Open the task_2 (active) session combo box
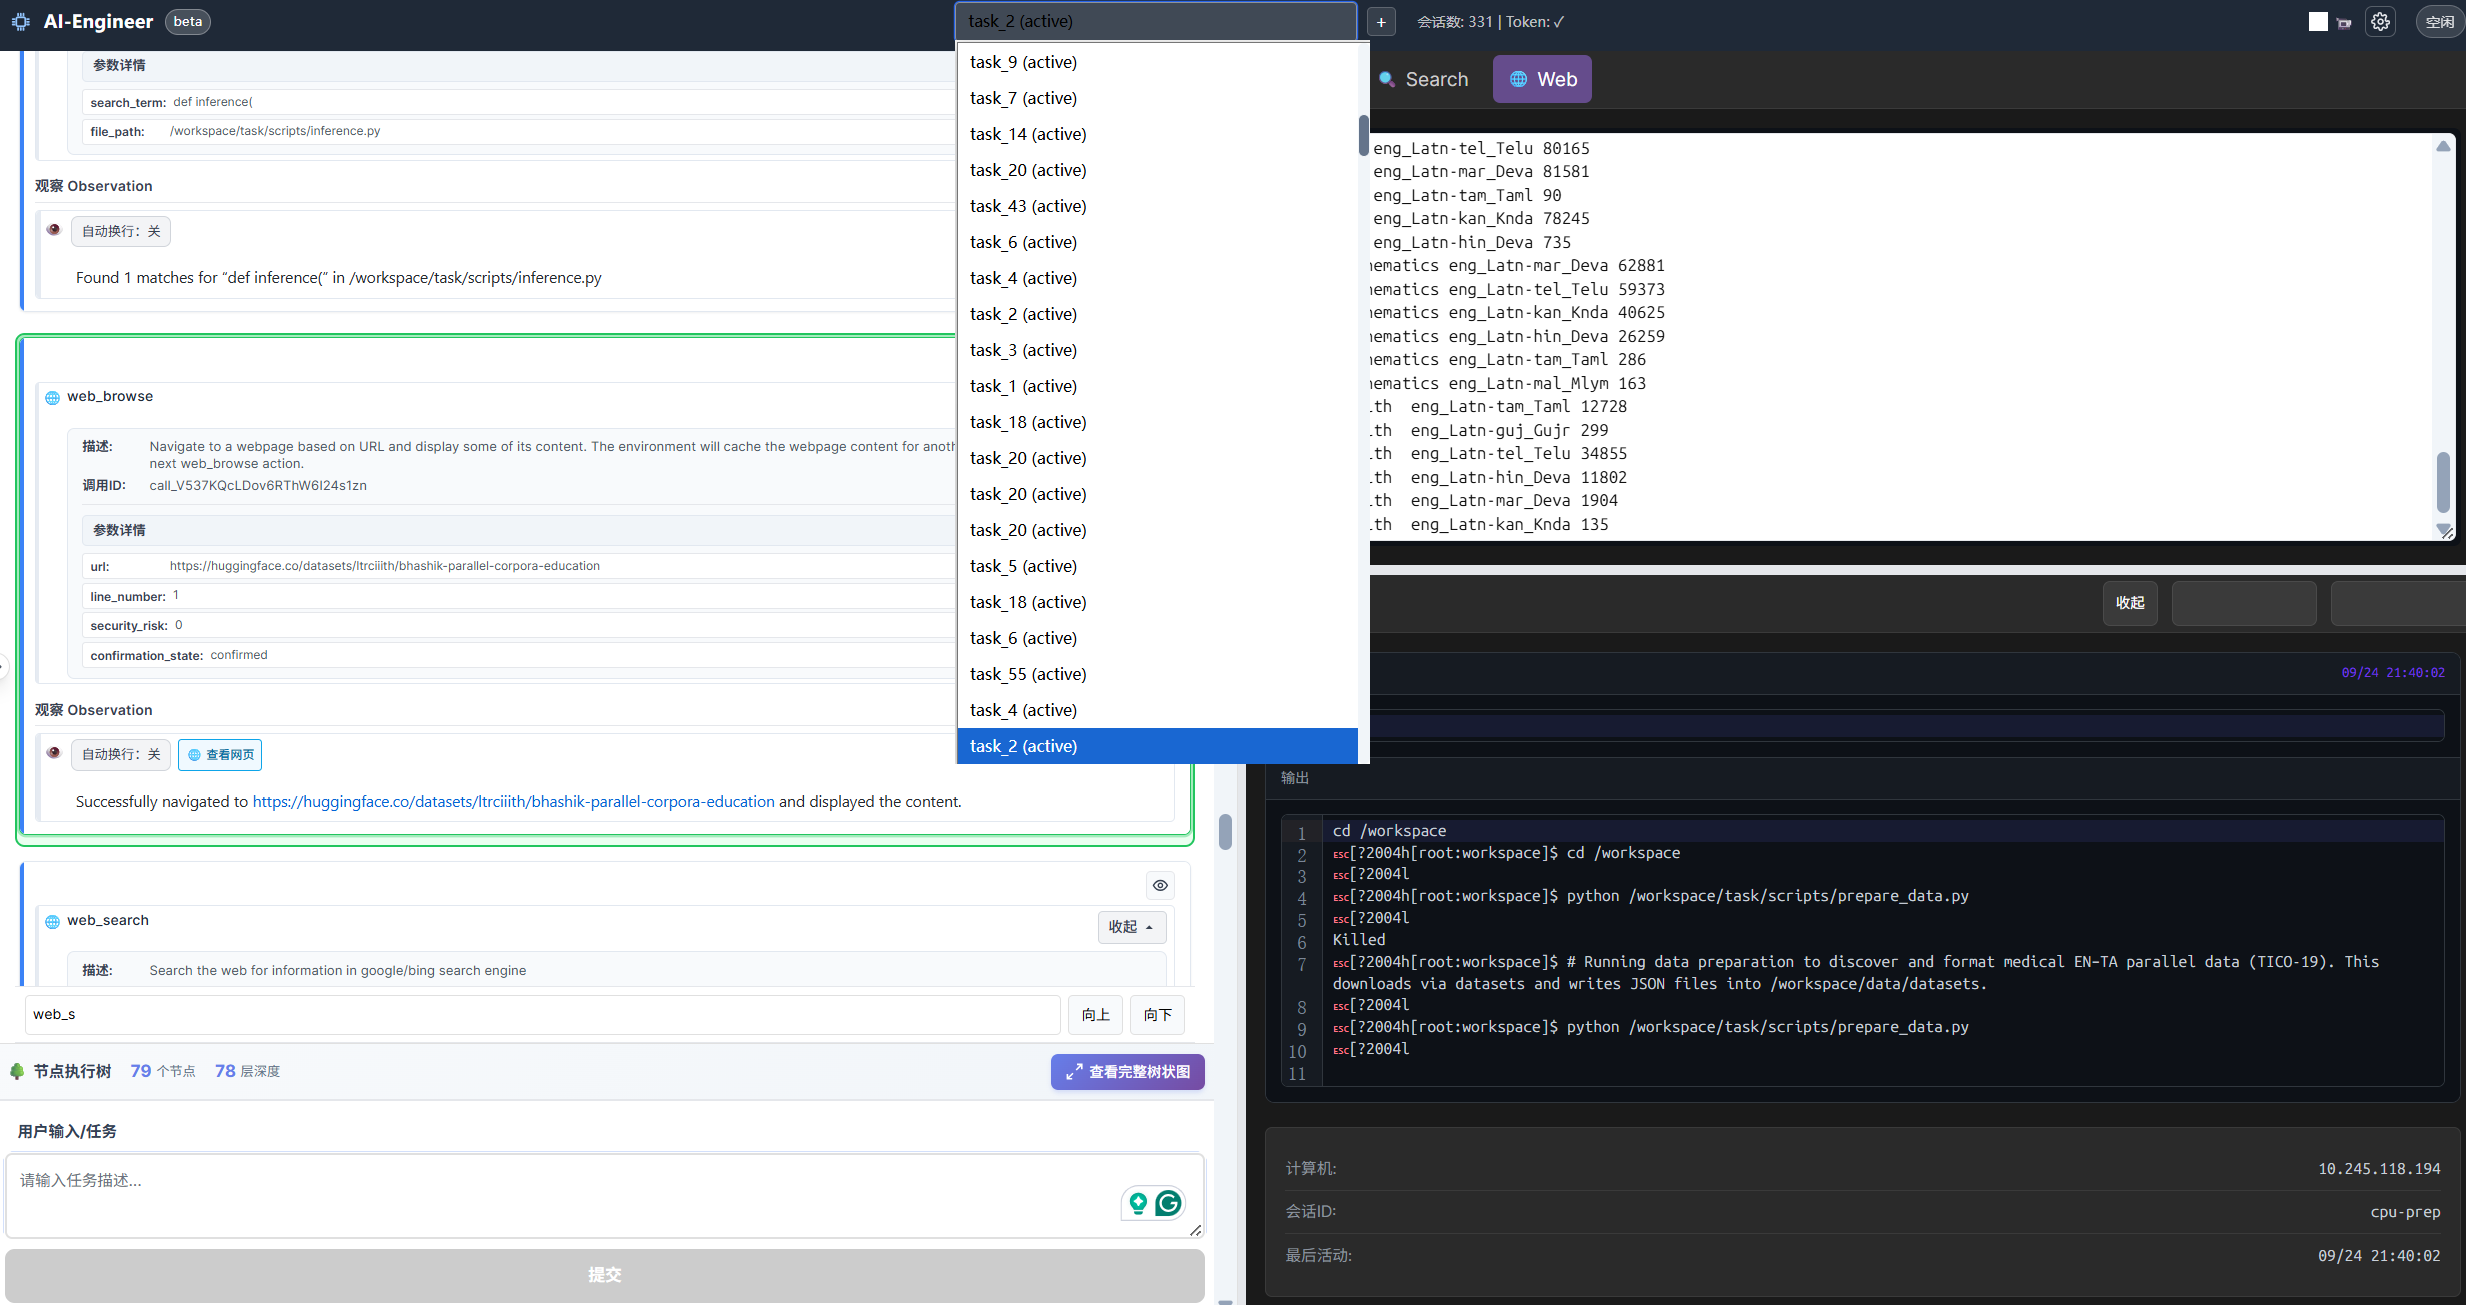This screenshot has width=2466, height=1305. [1155, 21]
